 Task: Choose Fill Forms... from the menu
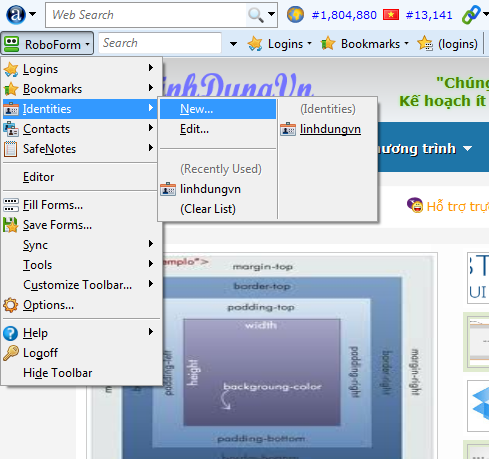click(80, 205)
